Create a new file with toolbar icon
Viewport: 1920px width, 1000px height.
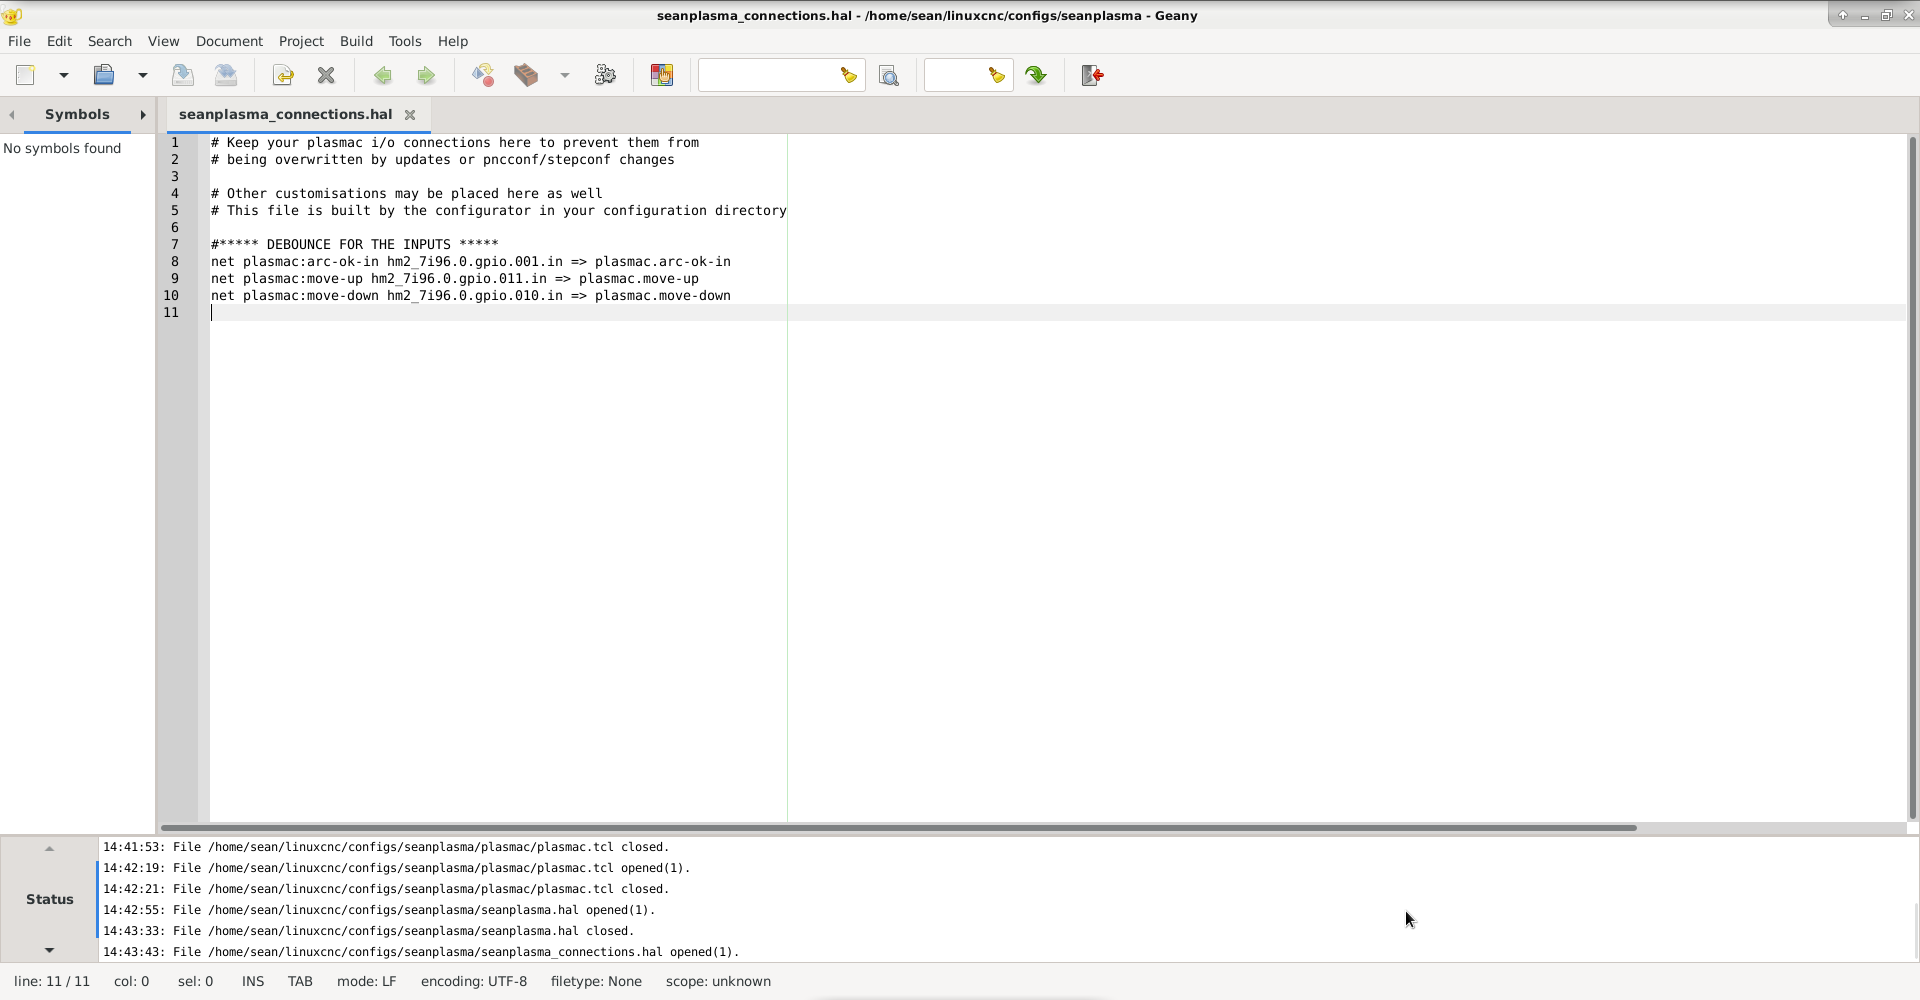[26, 75]
